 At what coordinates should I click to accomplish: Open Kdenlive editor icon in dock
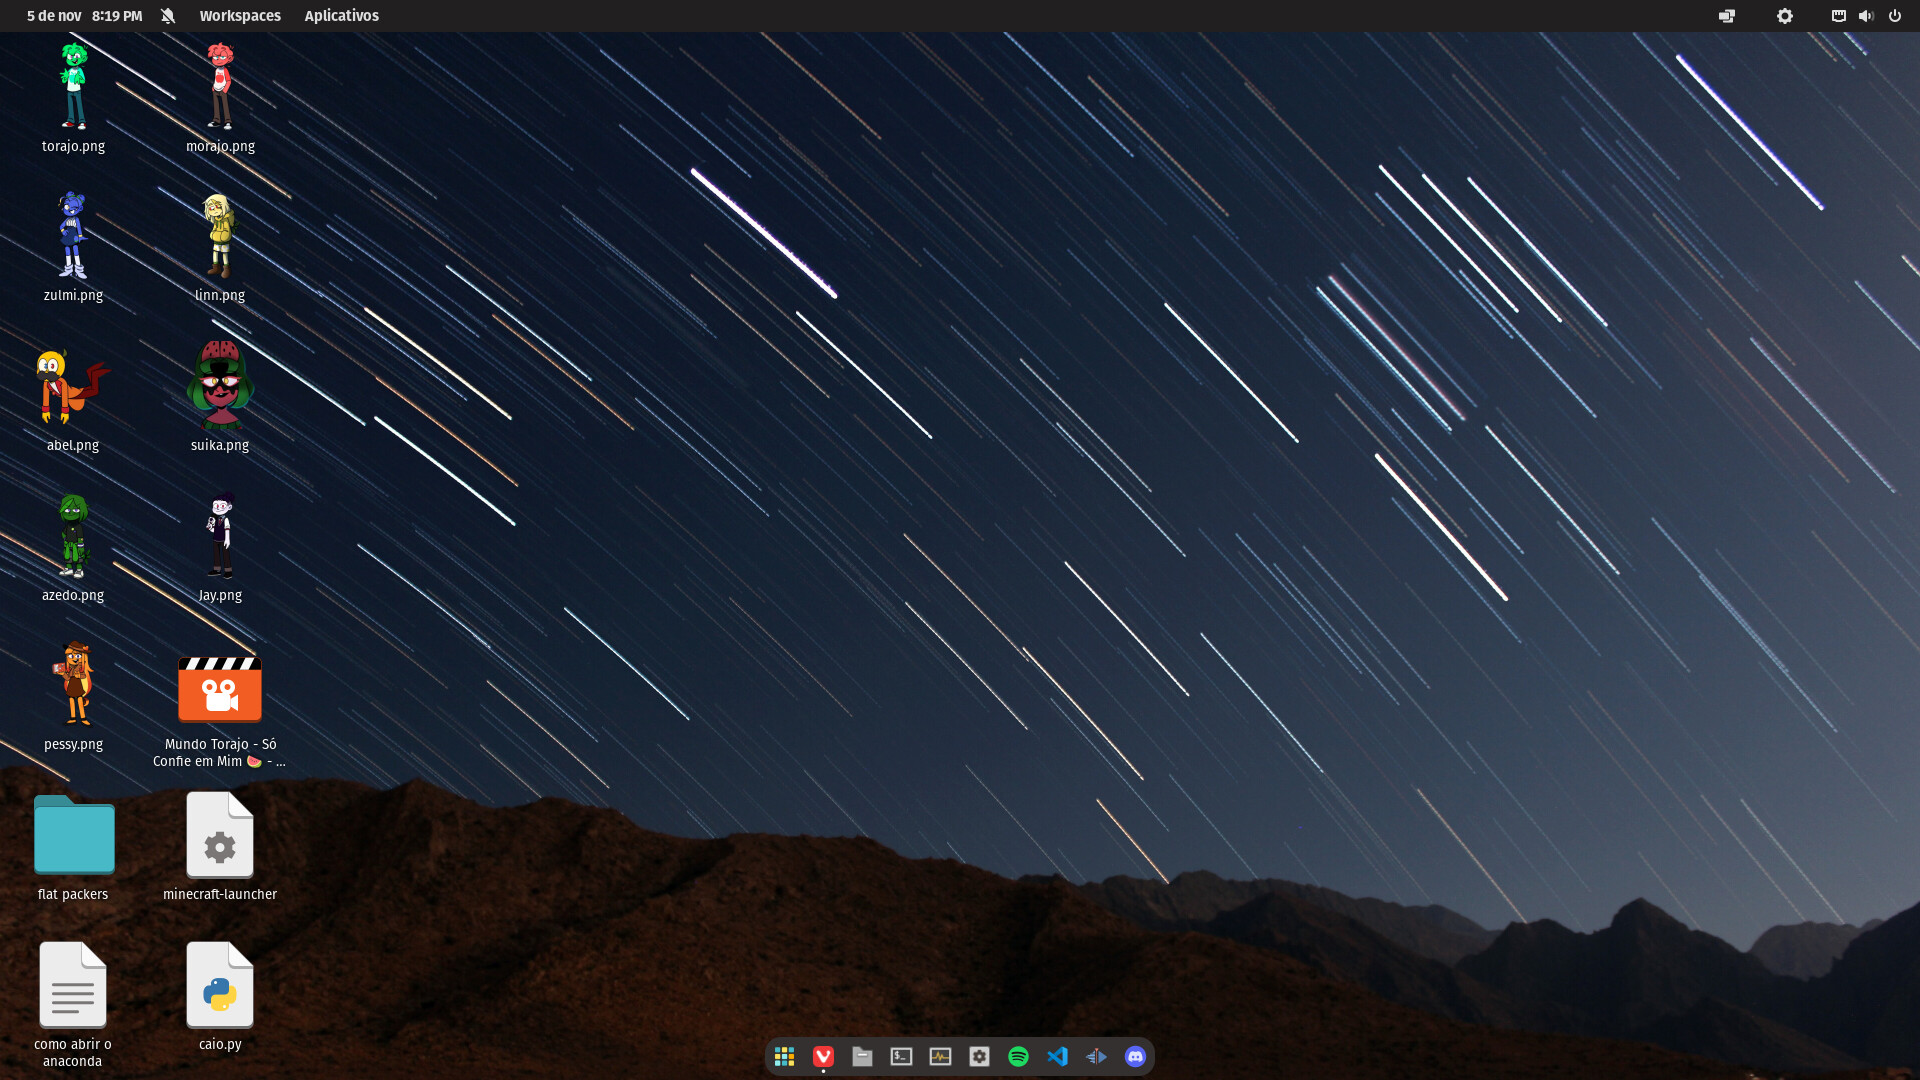(1096, 1056)
